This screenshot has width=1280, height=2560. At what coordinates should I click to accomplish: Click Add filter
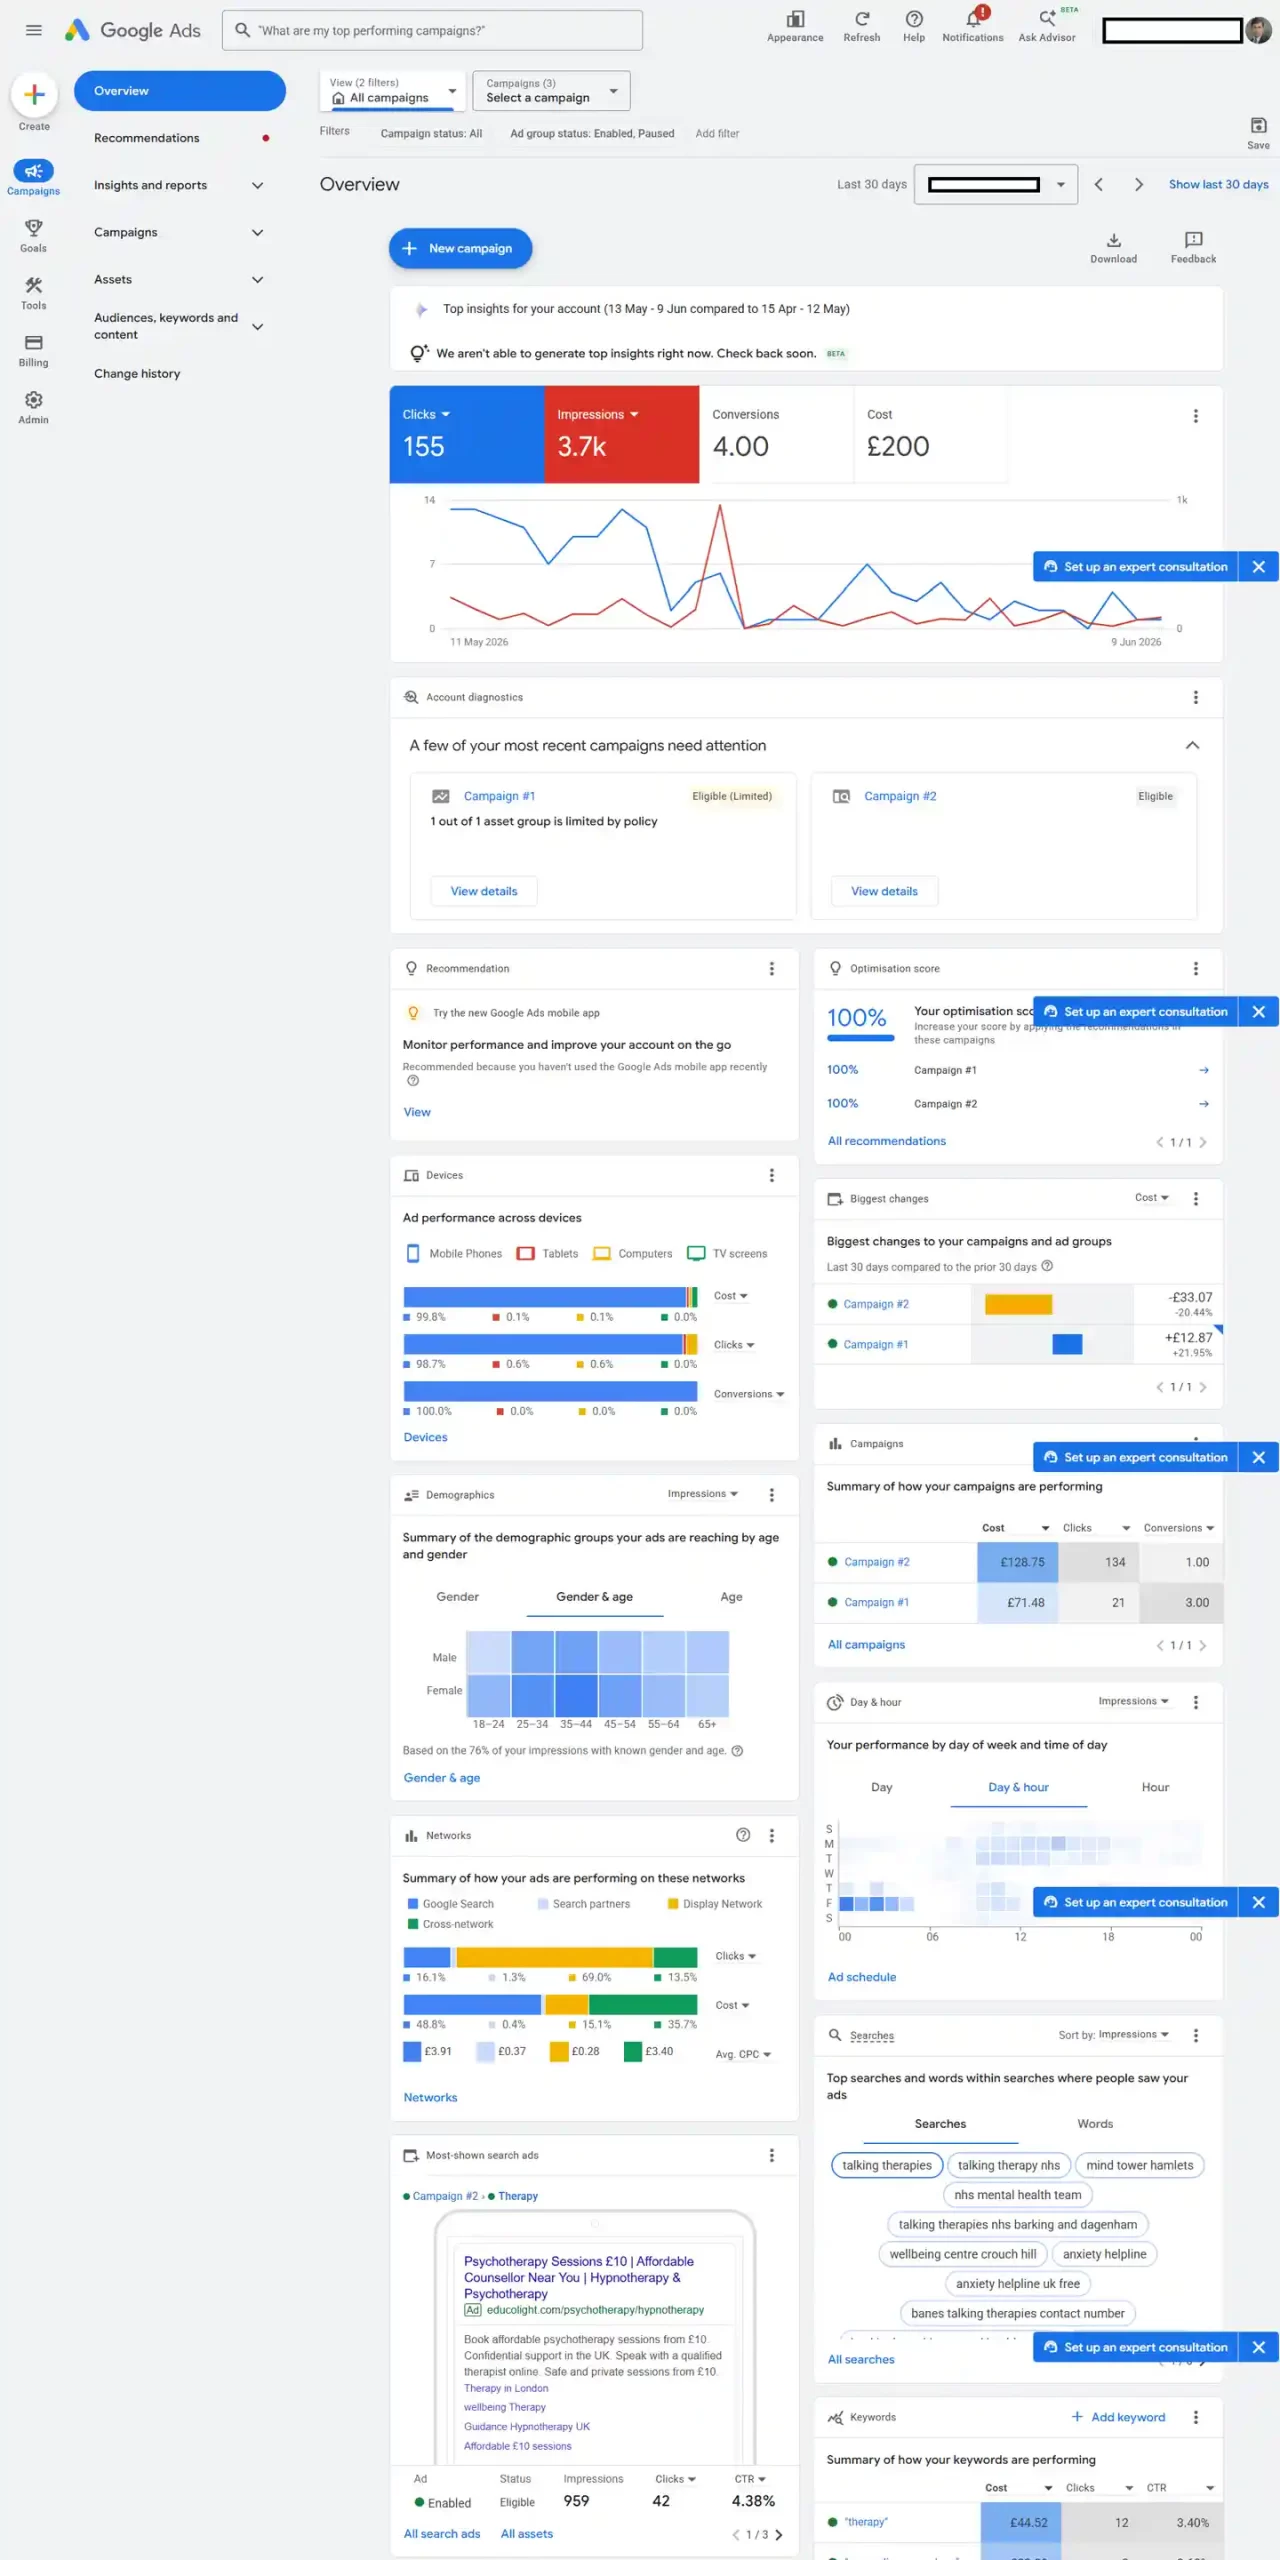pyautogui.click(x=717, y=133)
